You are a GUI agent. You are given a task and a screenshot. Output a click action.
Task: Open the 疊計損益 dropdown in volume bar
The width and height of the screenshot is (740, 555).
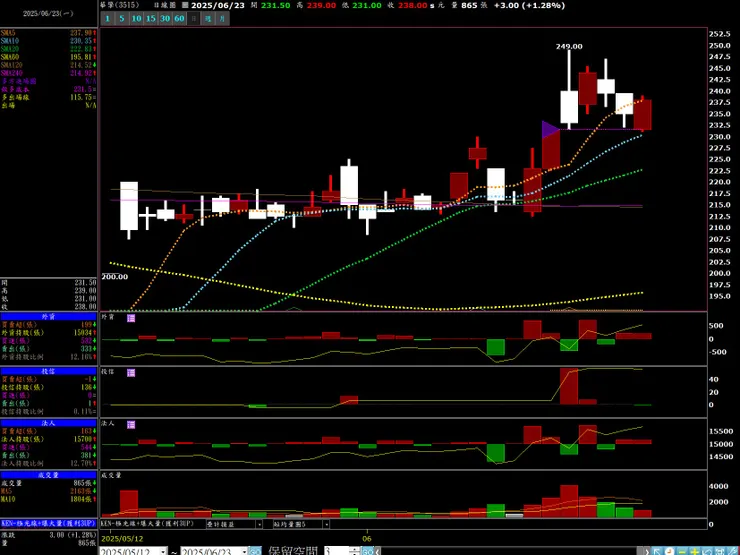[x=259, y=524]
